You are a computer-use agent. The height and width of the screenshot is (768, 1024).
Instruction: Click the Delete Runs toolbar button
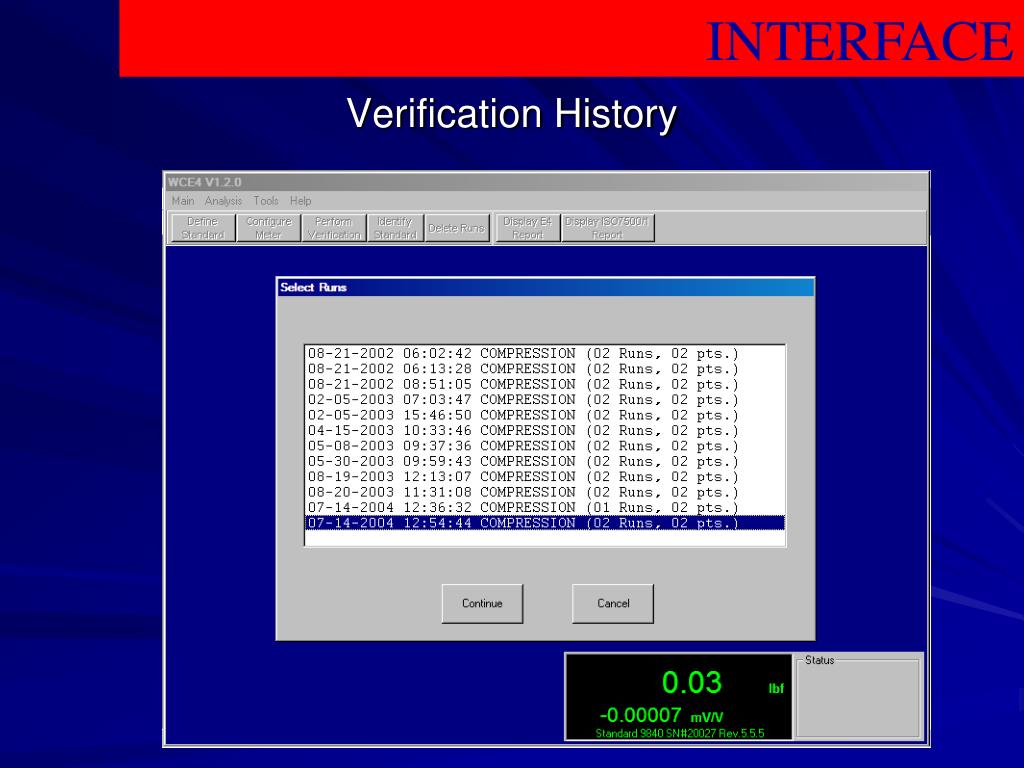tap(456, 228)
